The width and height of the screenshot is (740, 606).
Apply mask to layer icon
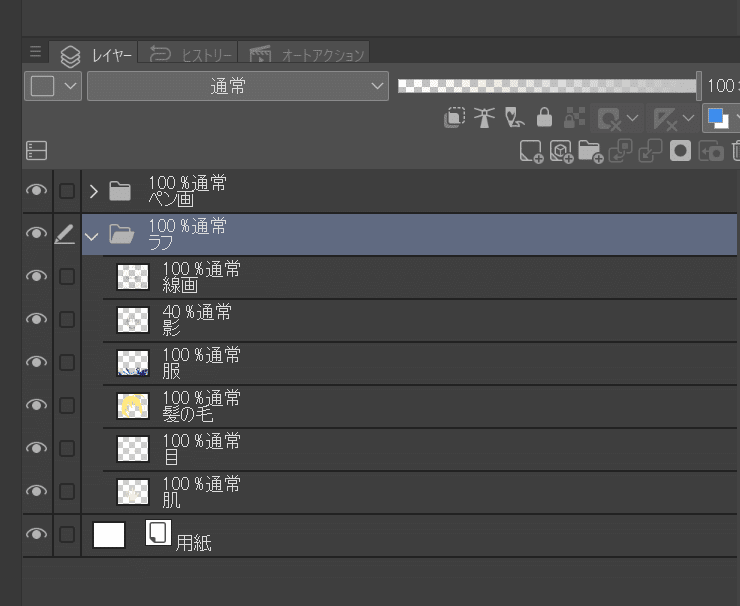(x=711, y=152)
